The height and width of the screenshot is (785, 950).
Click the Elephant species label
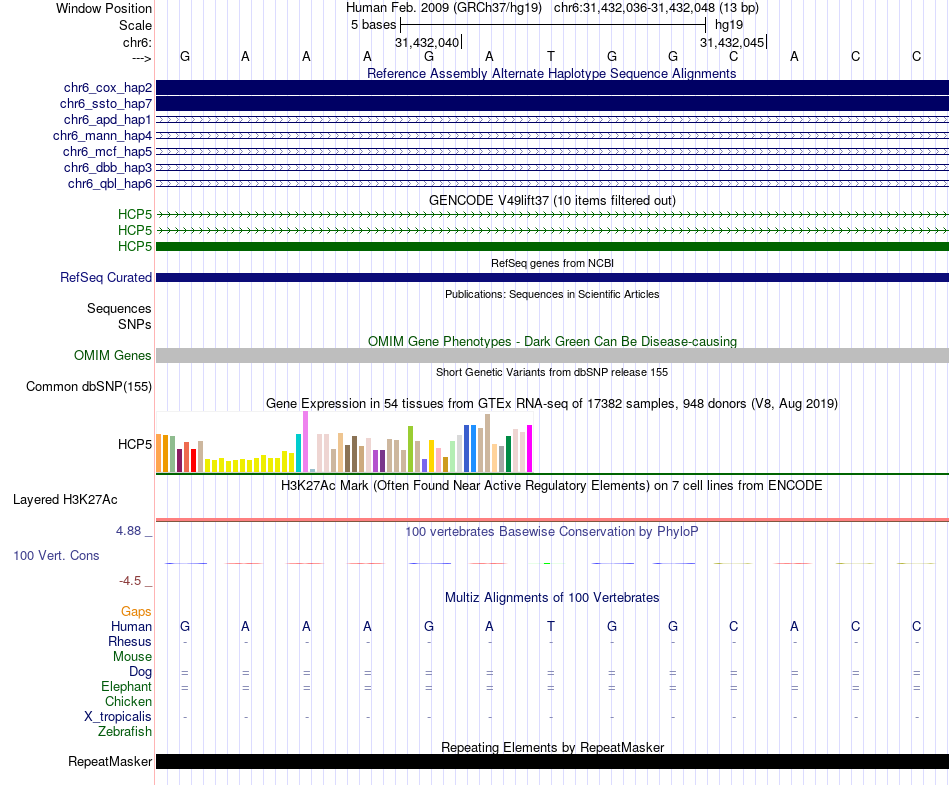[127, 686]
